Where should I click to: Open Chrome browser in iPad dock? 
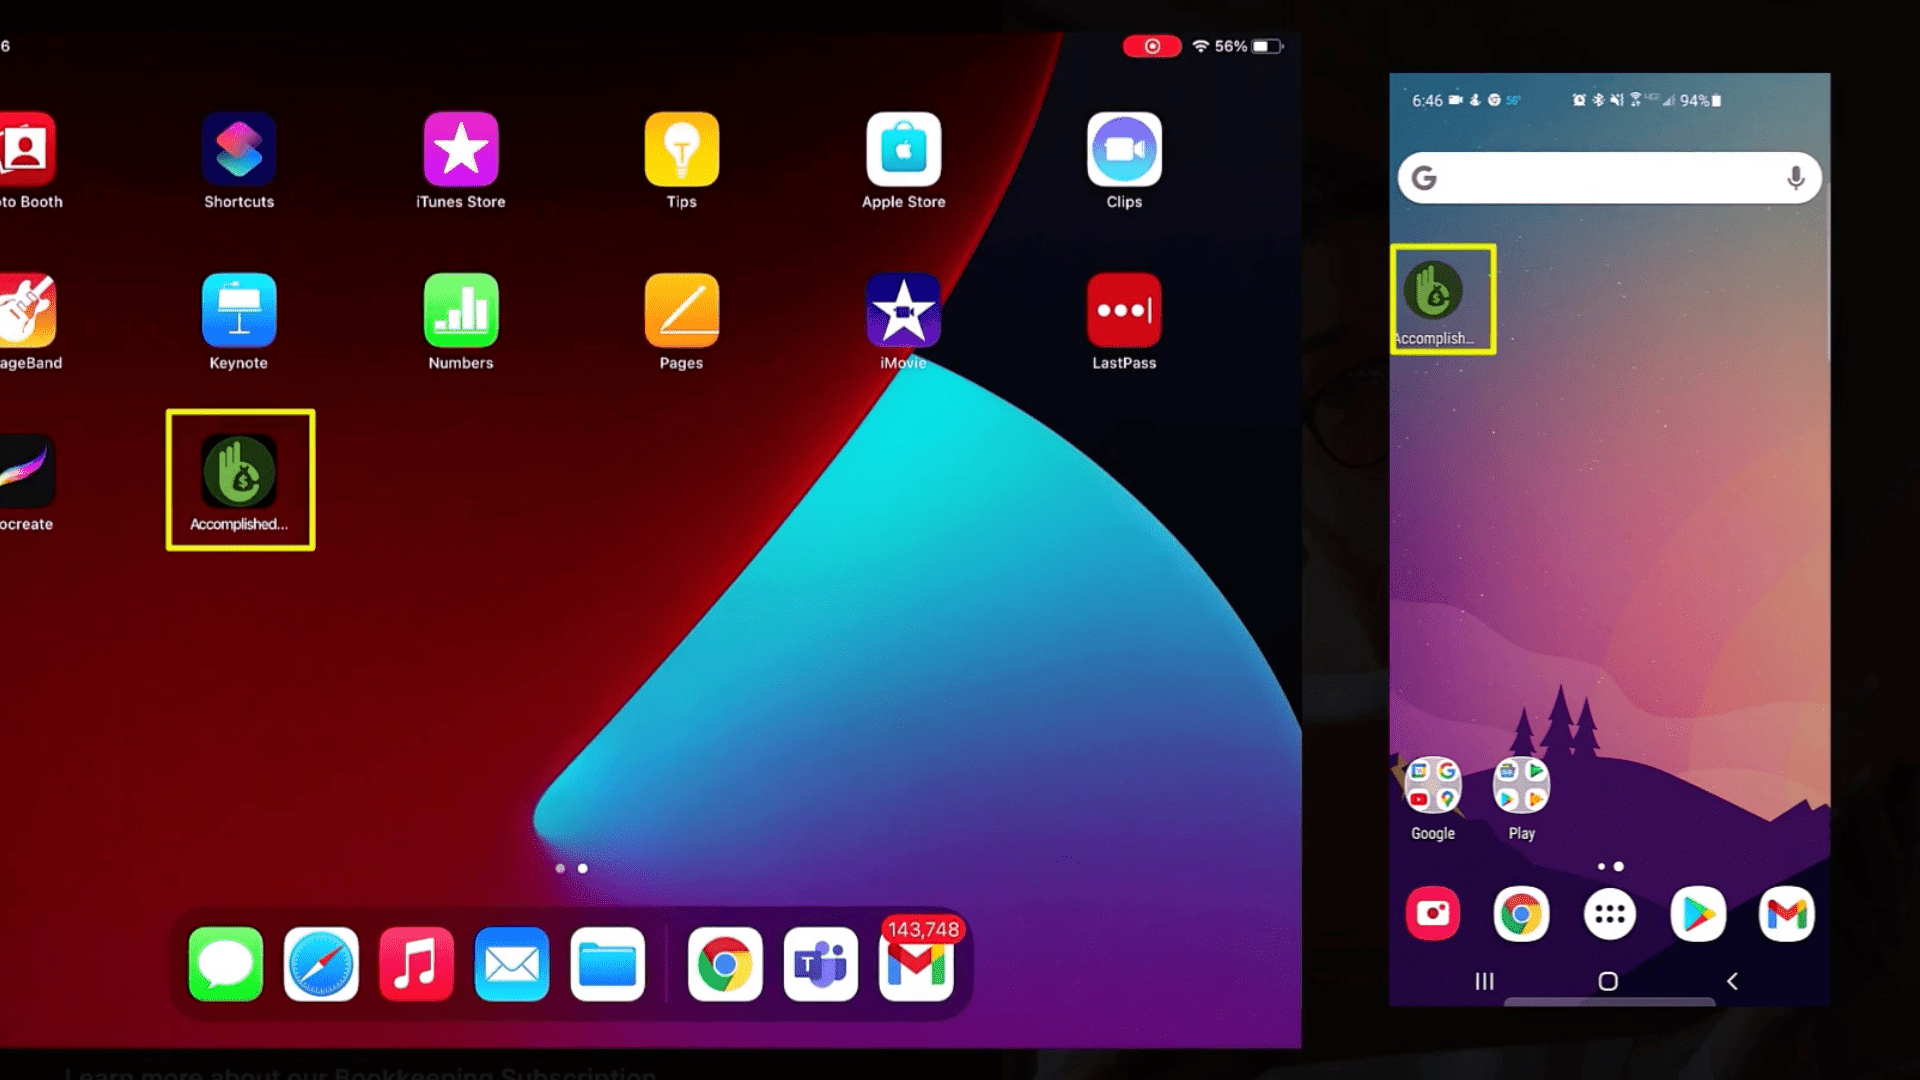(x=724, y=963)
